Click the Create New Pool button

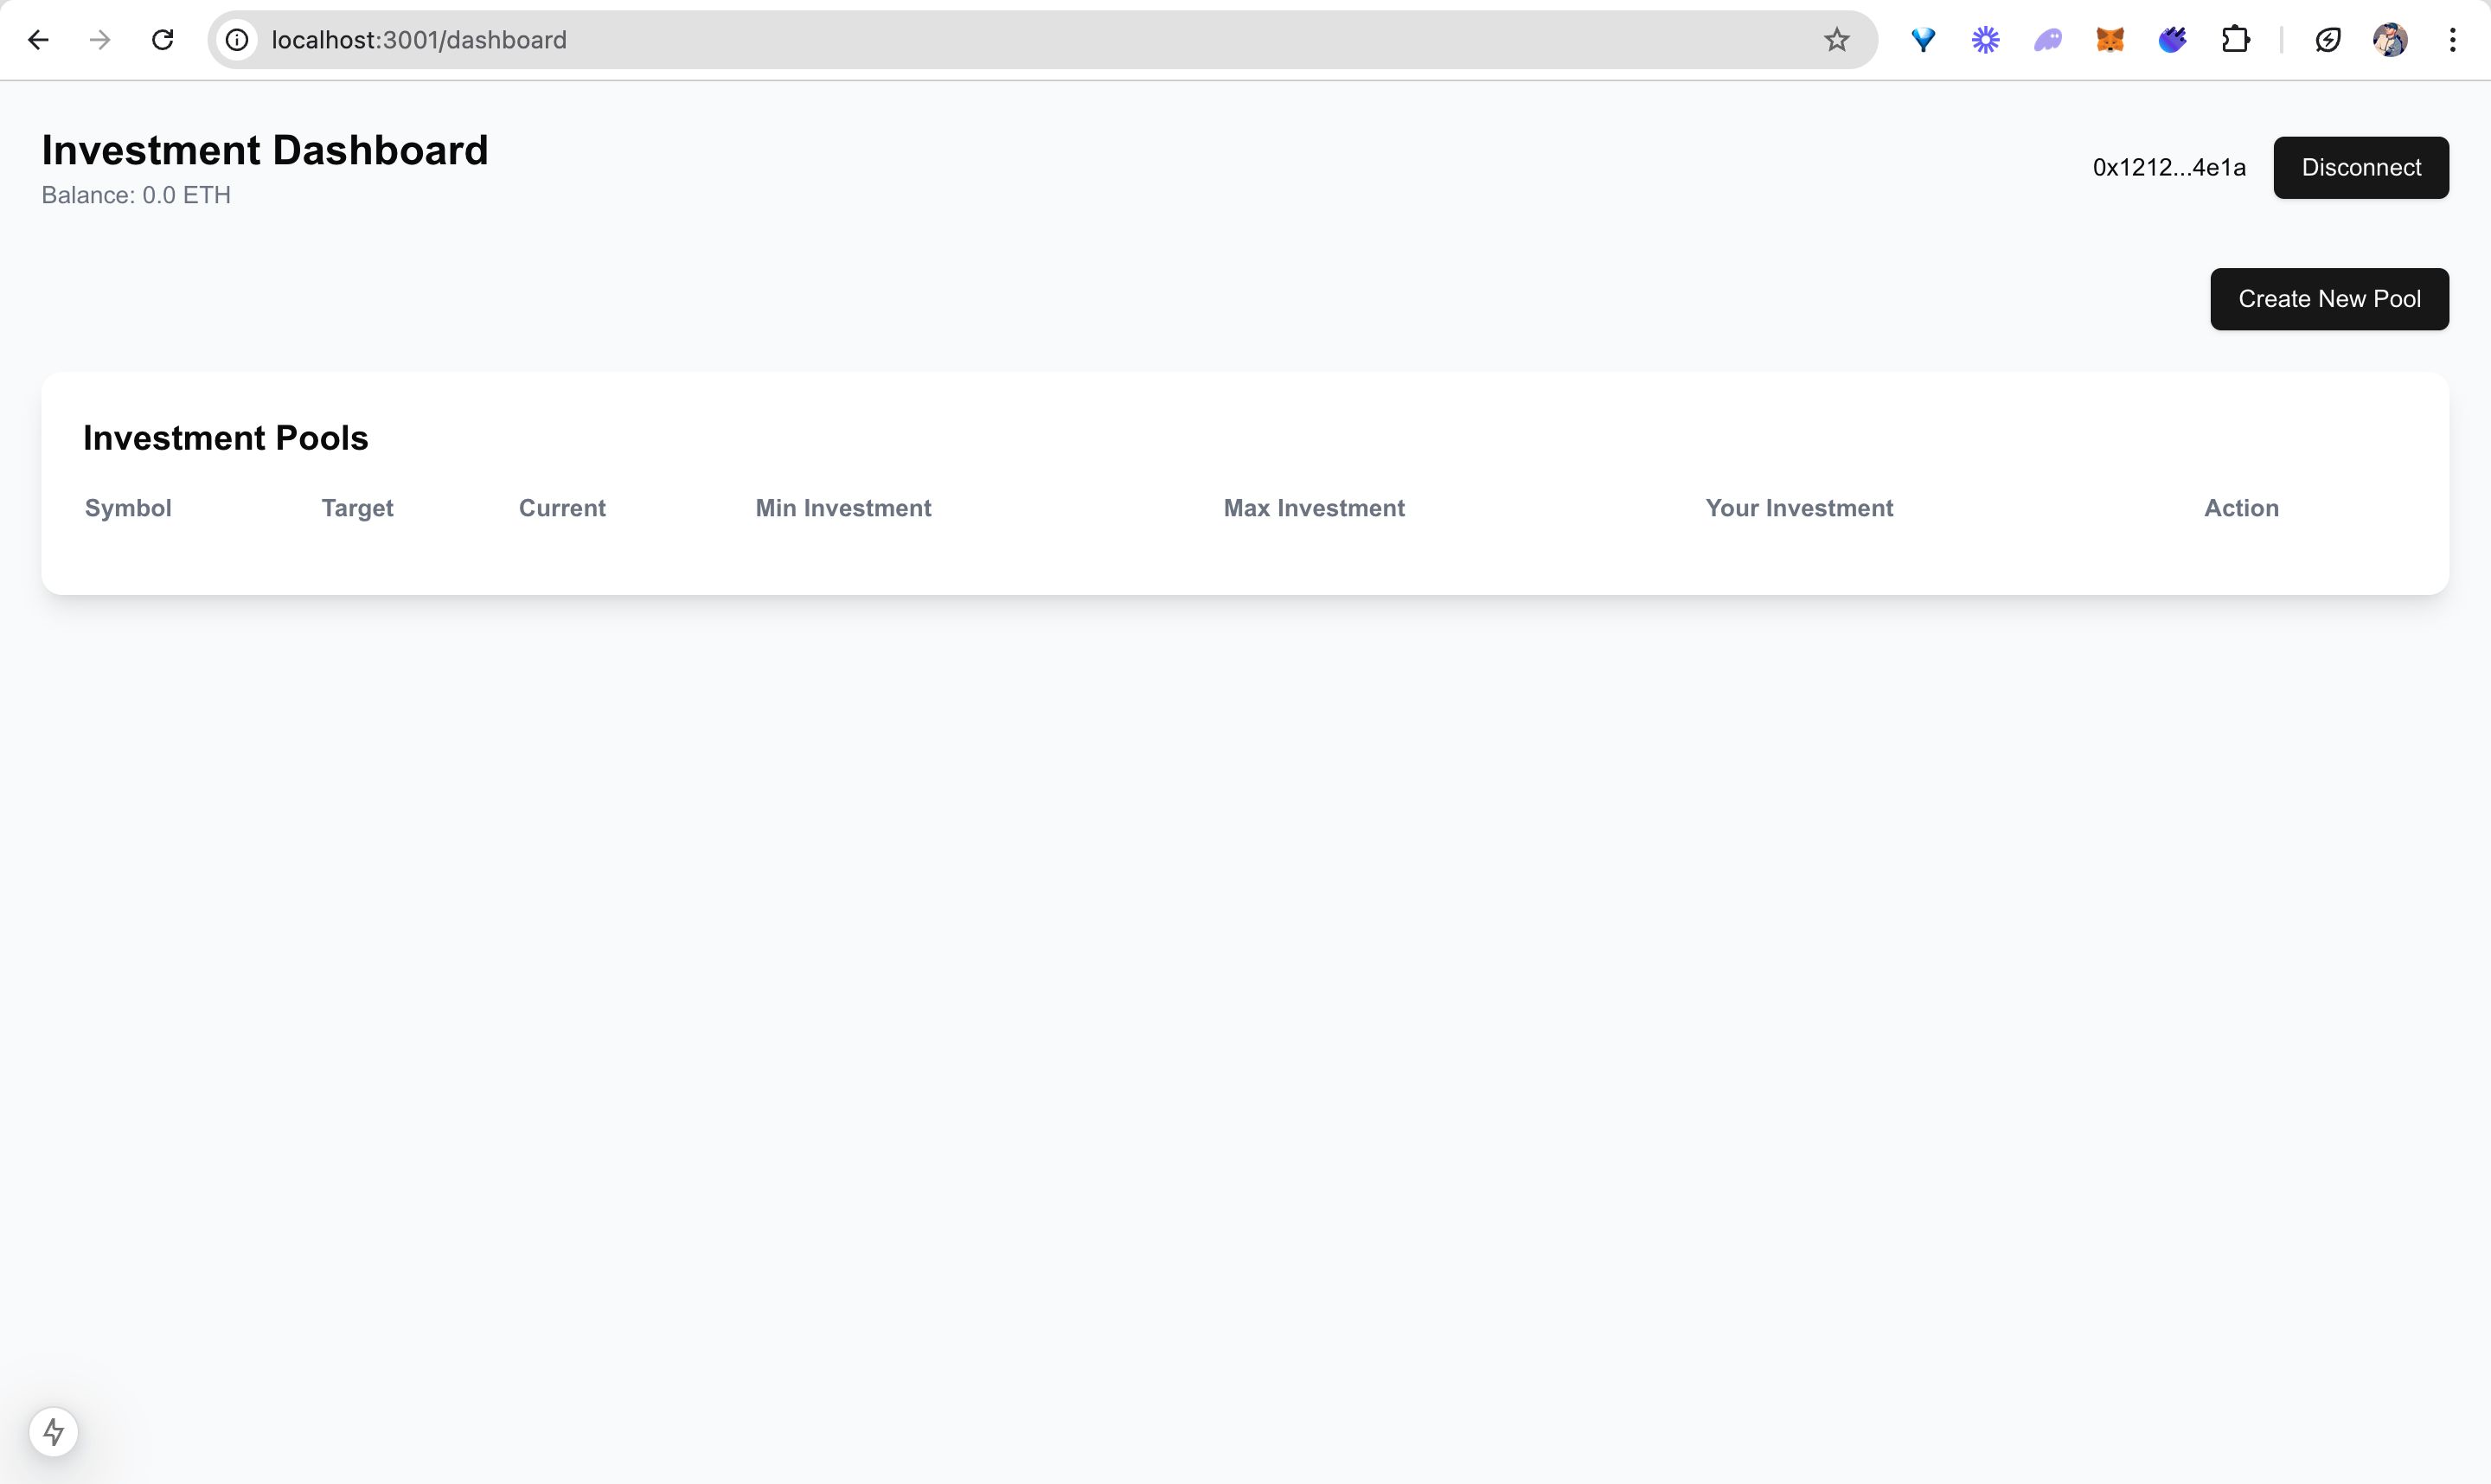pyautogui.click(x=2328, y=298)
